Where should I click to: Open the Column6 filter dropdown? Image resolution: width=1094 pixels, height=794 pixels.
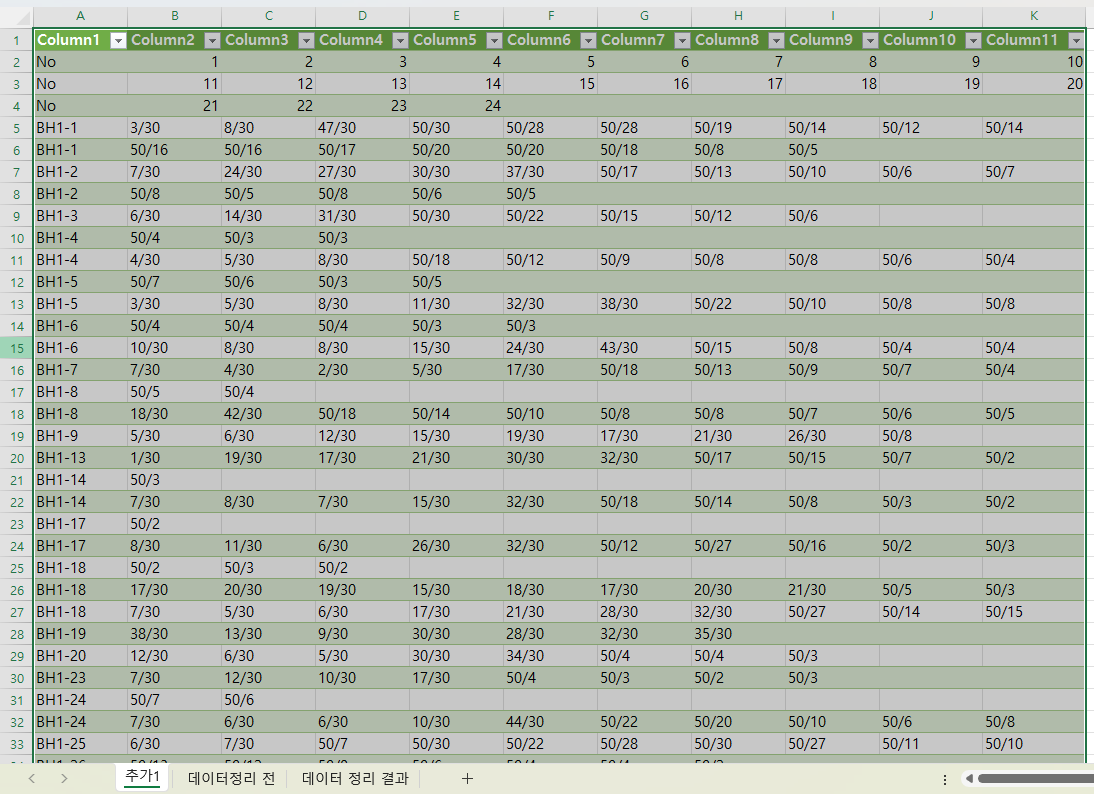click(588, 40)
